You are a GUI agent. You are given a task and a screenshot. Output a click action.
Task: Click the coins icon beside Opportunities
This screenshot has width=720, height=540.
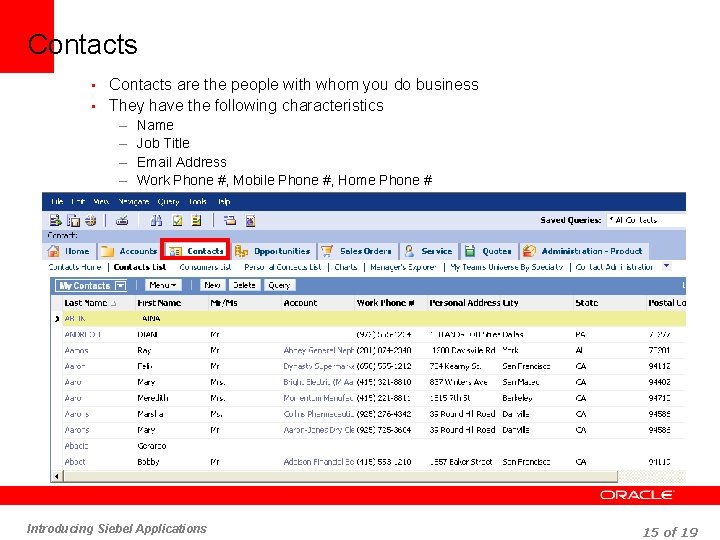242,251
